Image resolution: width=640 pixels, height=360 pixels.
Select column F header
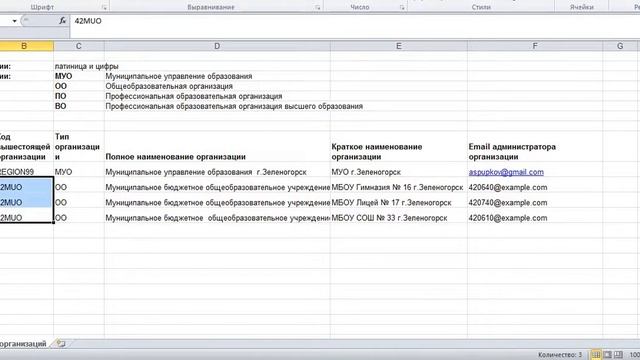pos(535,46)
